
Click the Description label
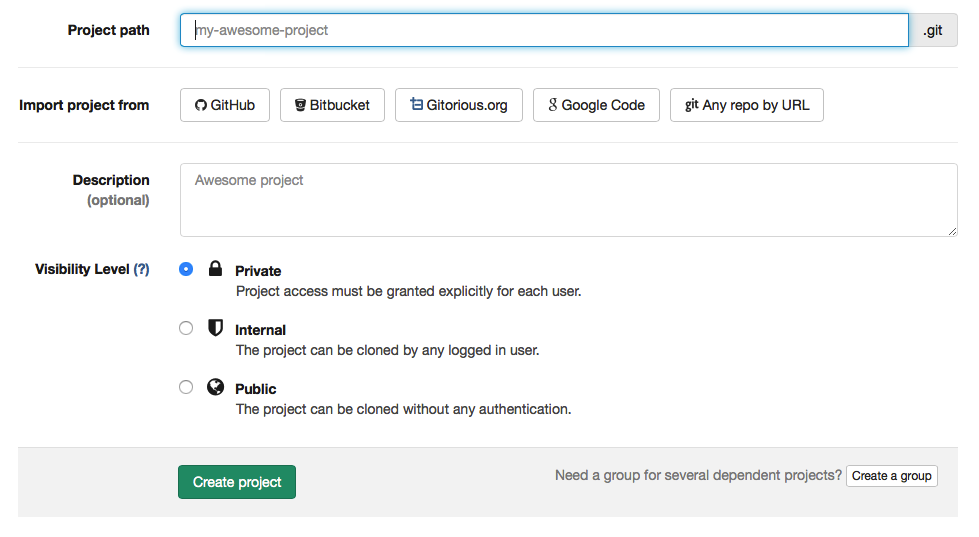coord(111,180)
